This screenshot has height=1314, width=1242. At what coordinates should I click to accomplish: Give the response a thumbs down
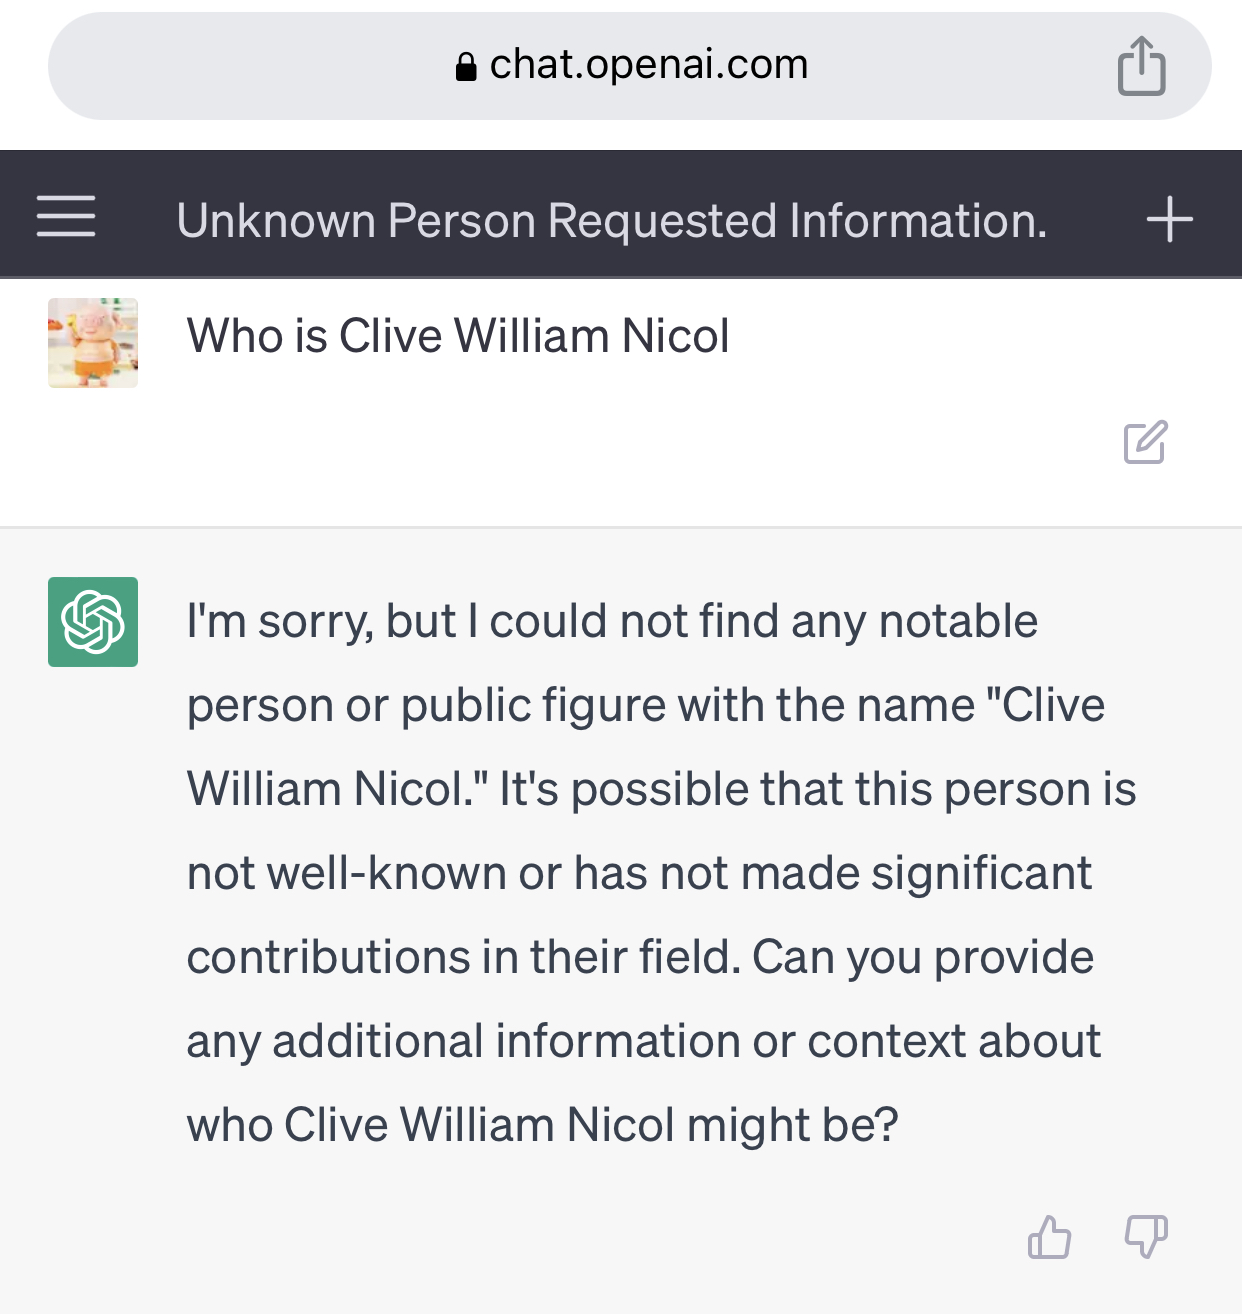[1146, 1237]
